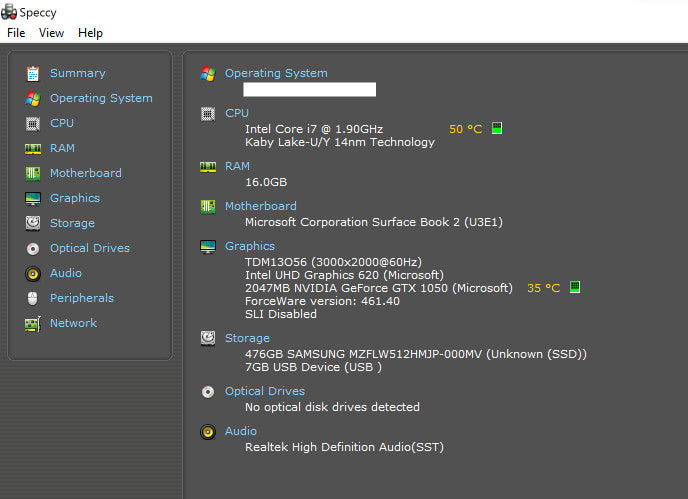Click the green temperature indicator next to 35 °C
Screen dimensions: 688x499
pos(575,287)
